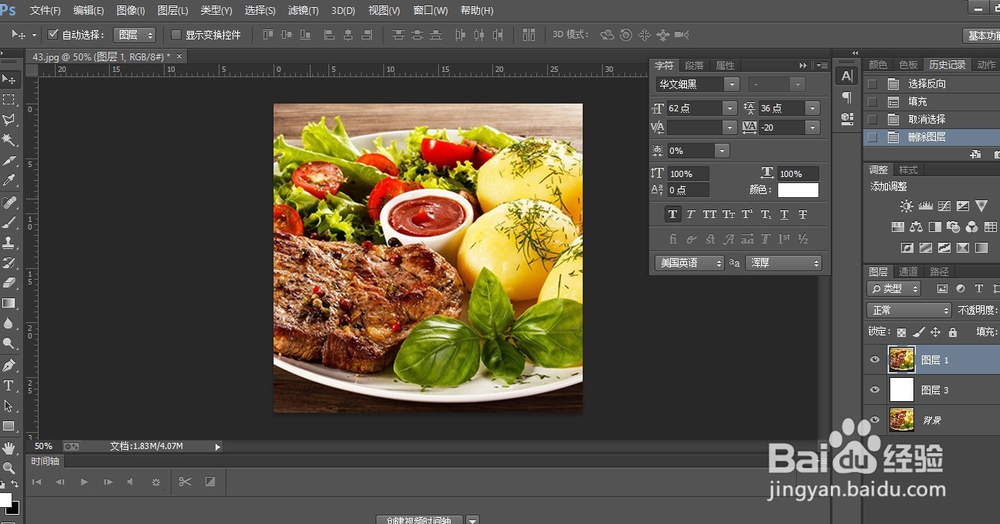Select the Eraser tool
Image resolution: width=1000 pixels, height=524 pixels.
click(9, 283)
